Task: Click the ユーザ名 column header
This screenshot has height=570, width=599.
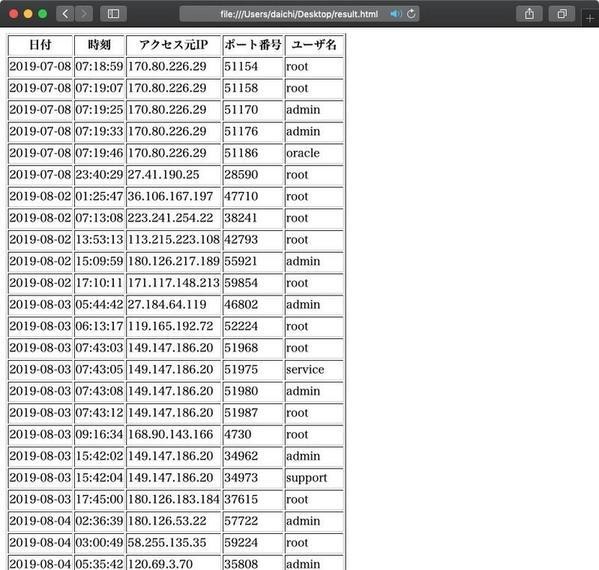Action: tap(314, 45)
